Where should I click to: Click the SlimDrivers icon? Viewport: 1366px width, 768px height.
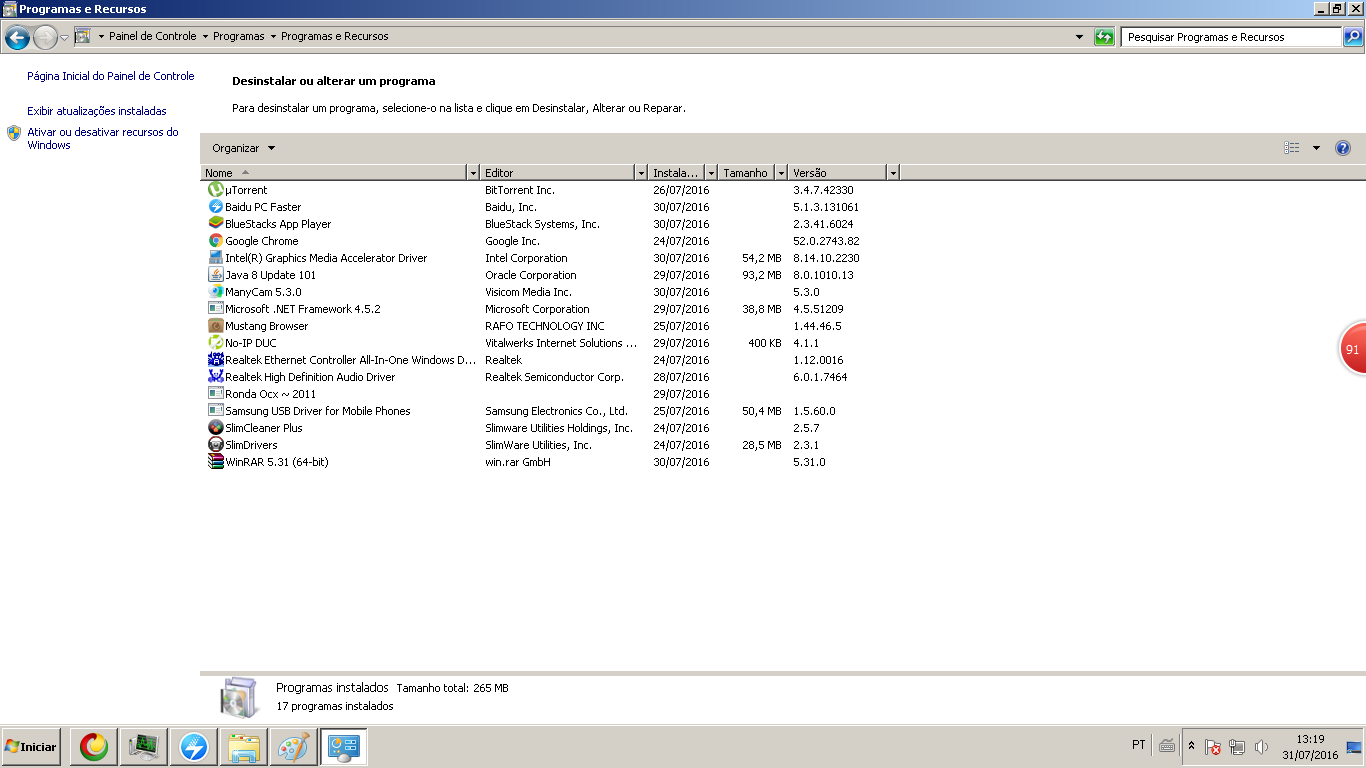tap(215, 445)
